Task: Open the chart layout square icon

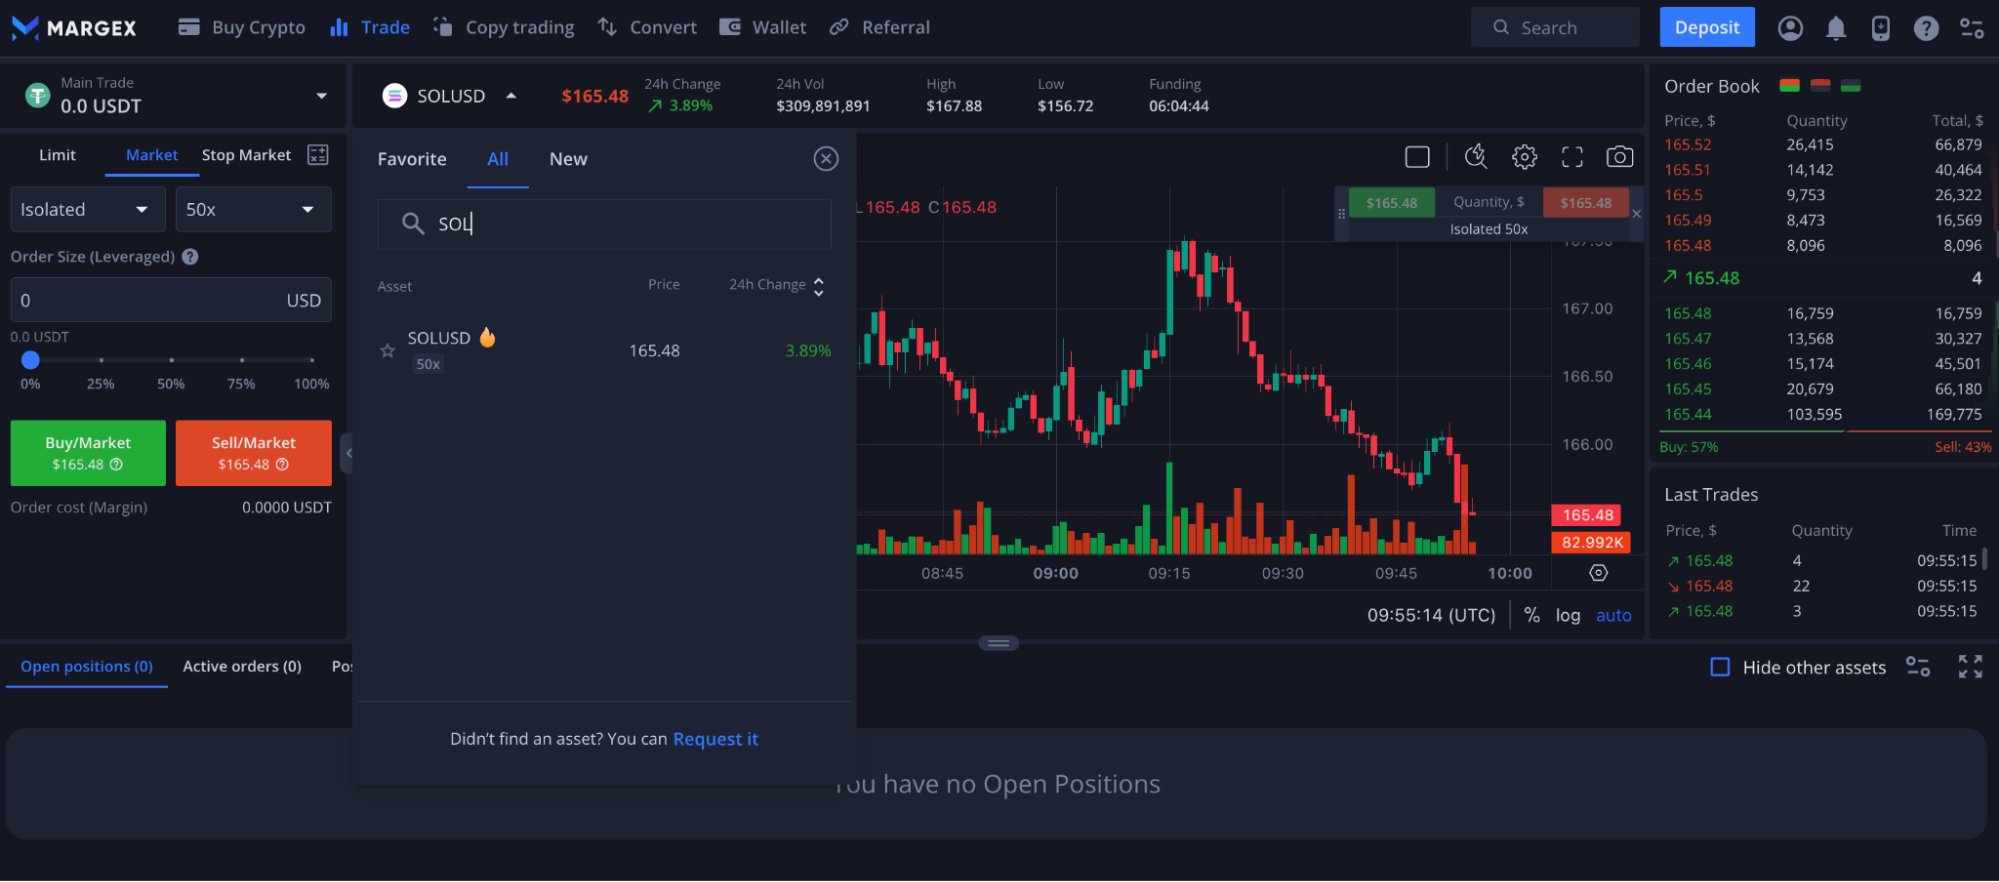Action: (x=1417, y=157)
